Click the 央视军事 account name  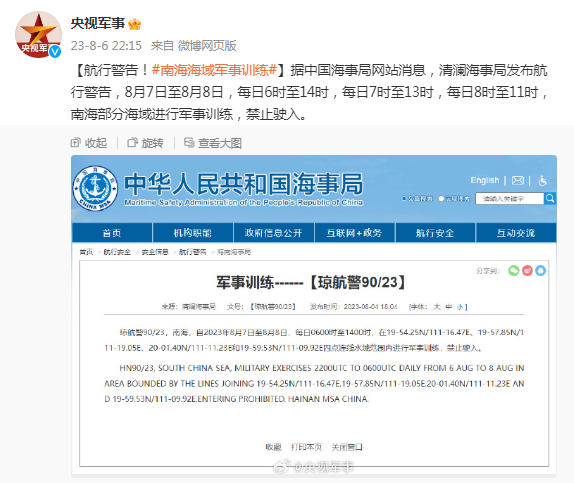(x=98, y=23)
